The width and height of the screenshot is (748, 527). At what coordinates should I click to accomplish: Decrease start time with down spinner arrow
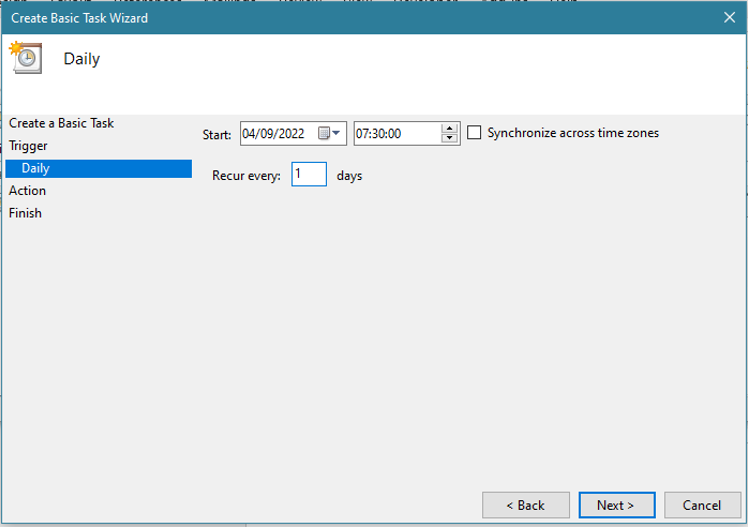449,139
